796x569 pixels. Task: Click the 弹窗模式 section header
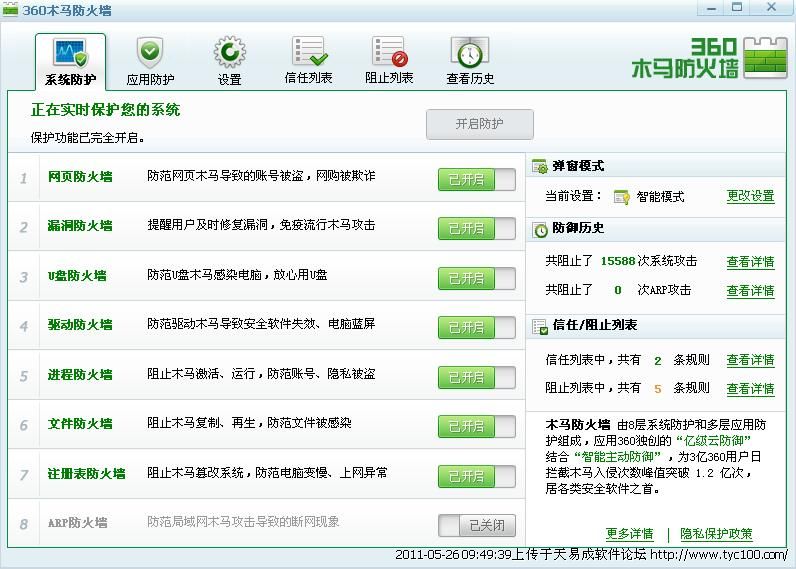pyautogui.click(x=656, y=166)
